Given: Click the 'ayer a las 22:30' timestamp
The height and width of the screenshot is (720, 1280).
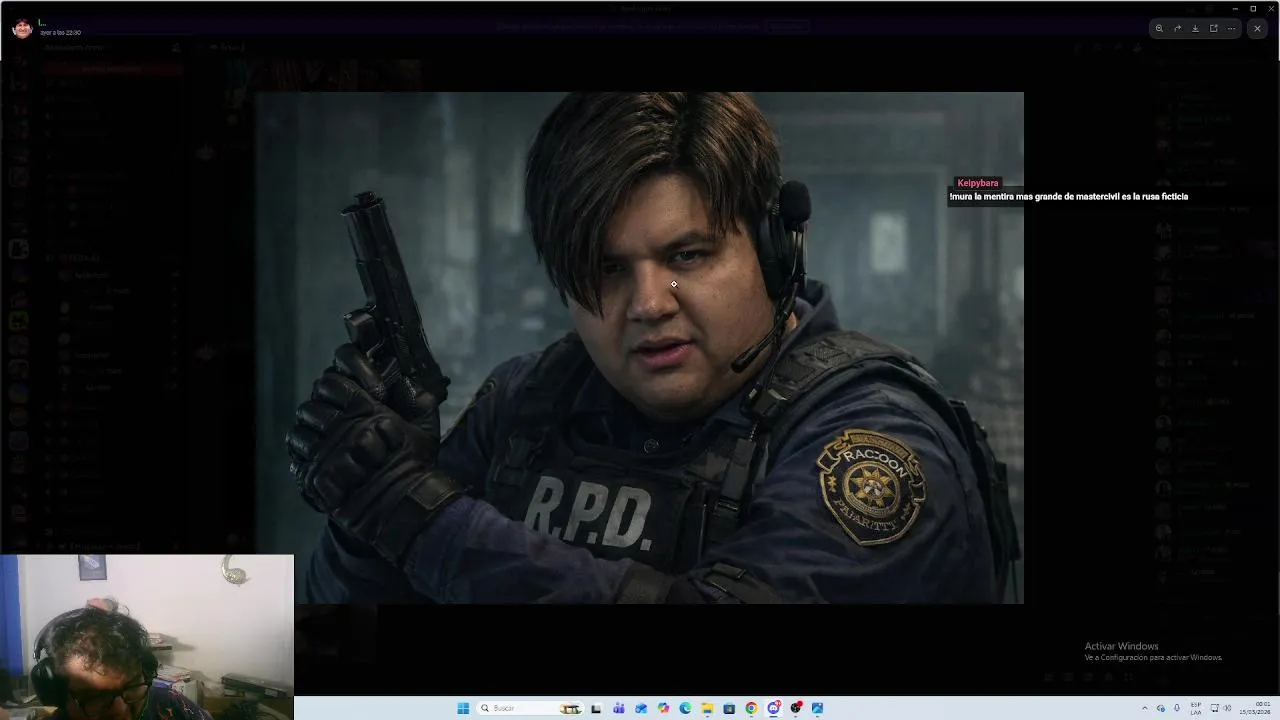Looking at the screenshot, I should 61,33.
